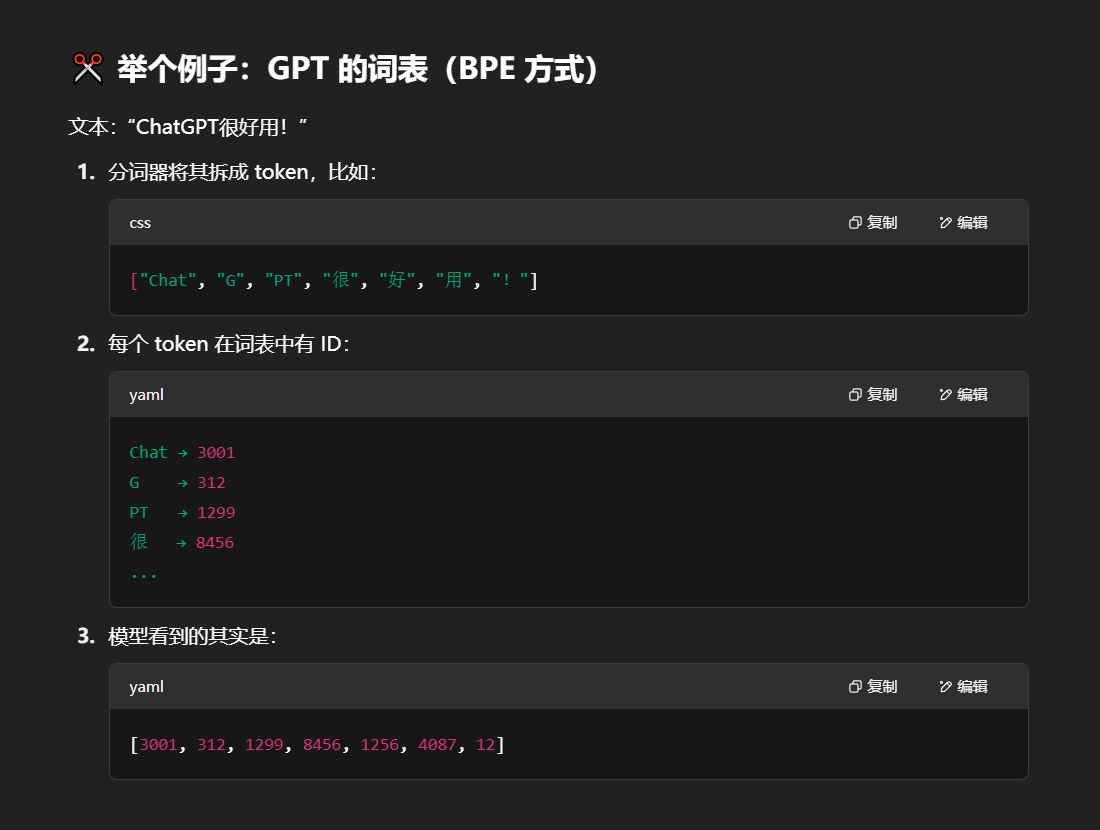Click the "PT" string in token array
The image size is (1100, 830).
pos(283,281)
